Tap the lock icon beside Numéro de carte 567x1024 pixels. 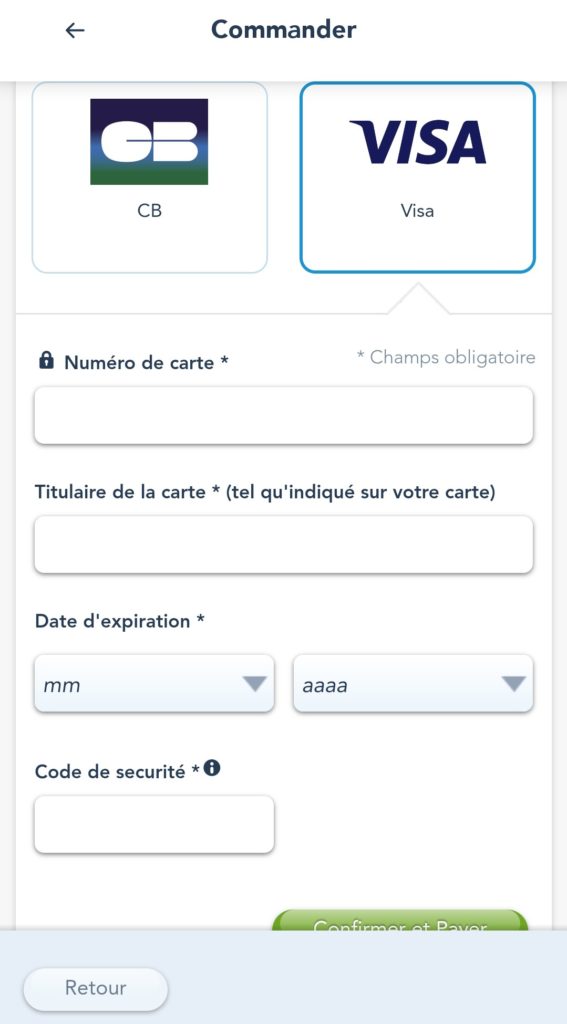point(46,360)
